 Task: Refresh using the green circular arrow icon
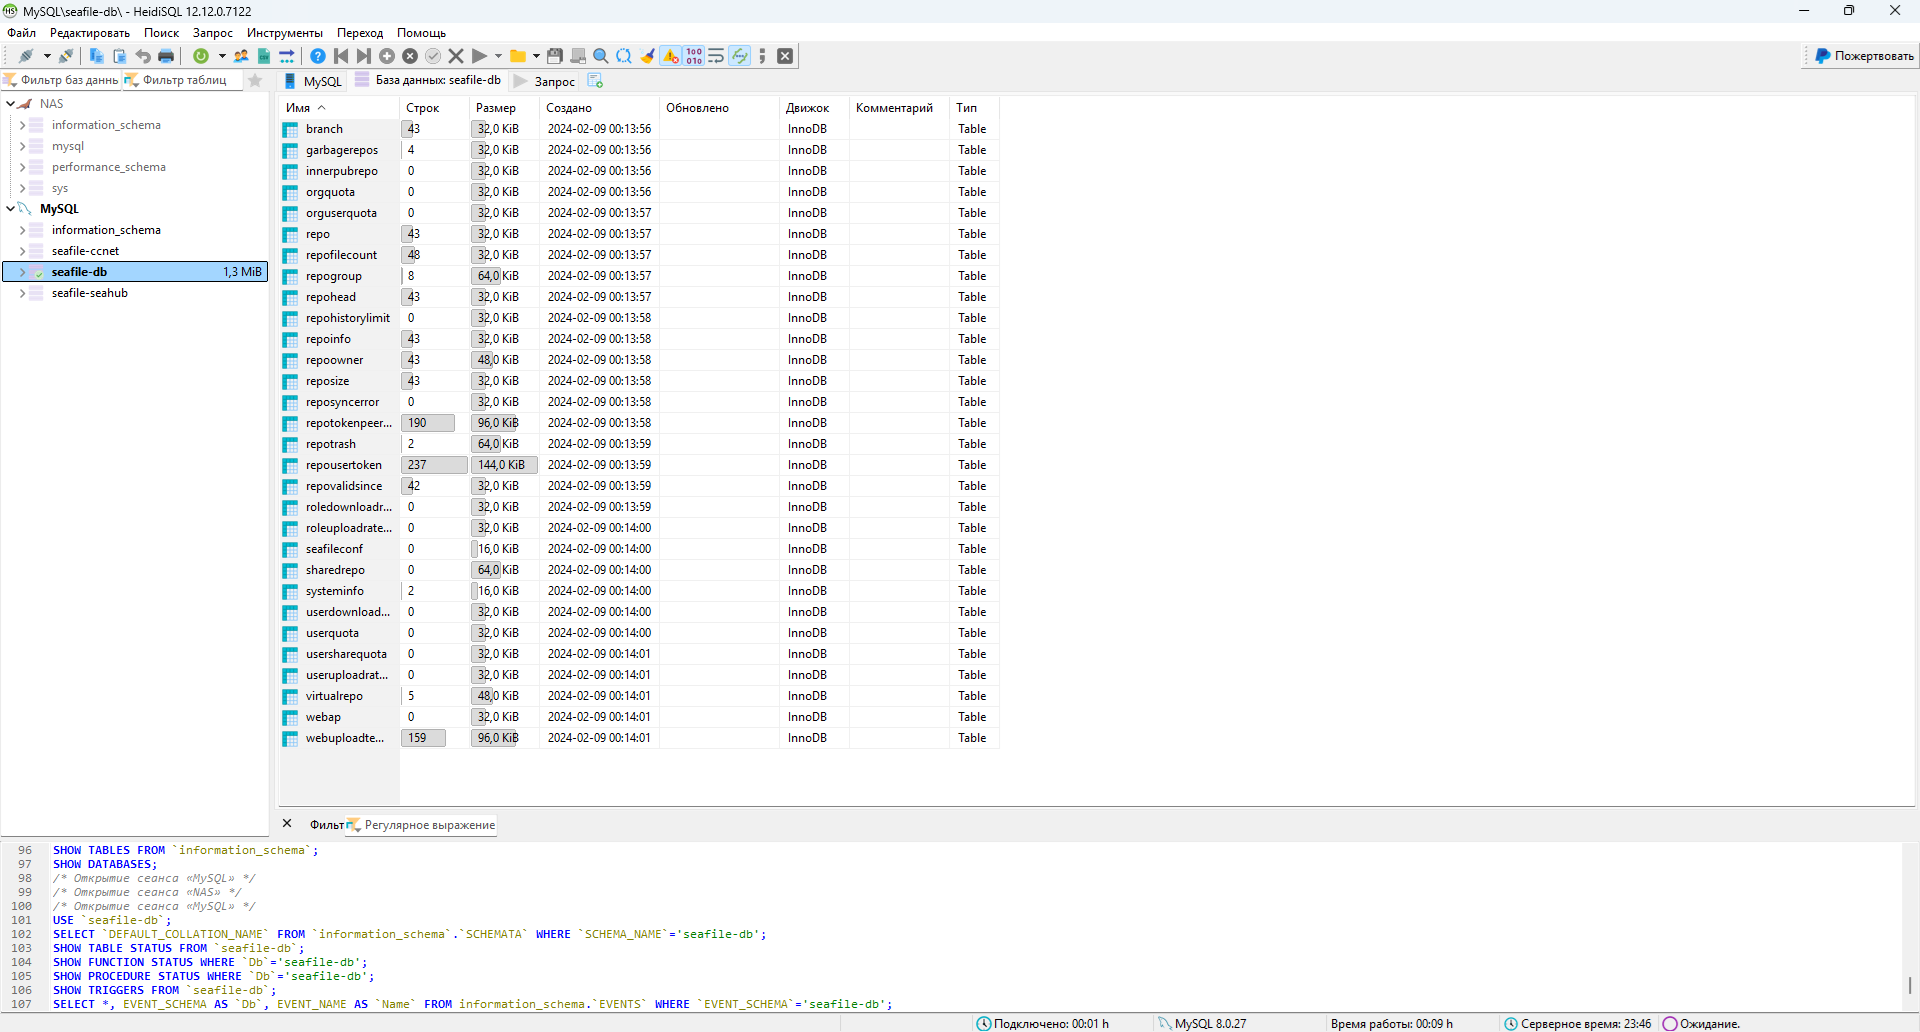click(x=200, y=56)
